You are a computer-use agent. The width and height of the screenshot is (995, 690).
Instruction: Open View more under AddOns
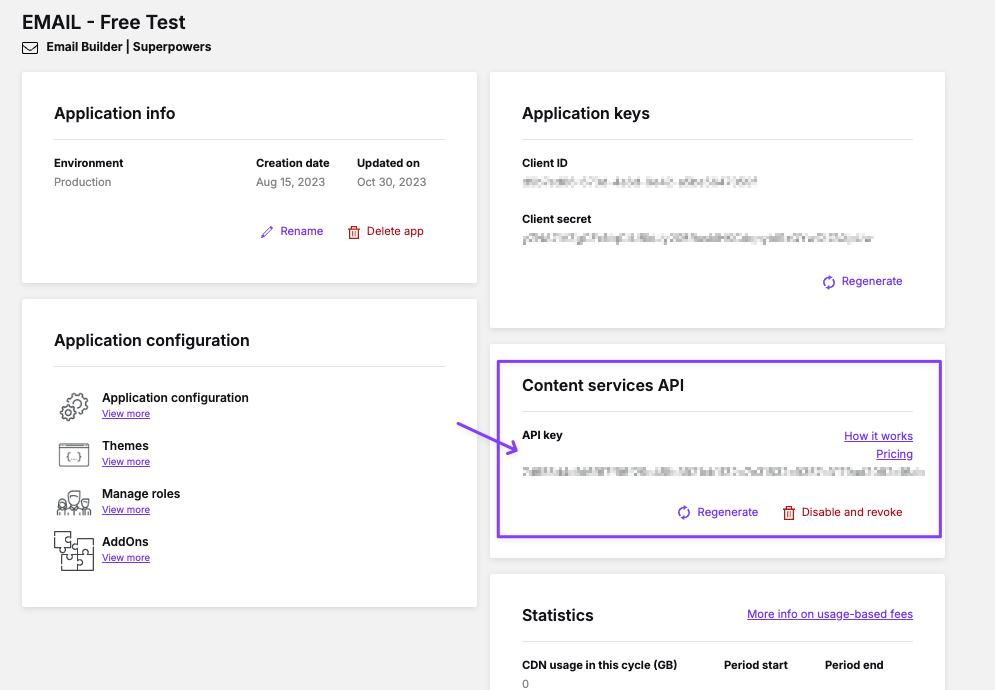(126, 558)
